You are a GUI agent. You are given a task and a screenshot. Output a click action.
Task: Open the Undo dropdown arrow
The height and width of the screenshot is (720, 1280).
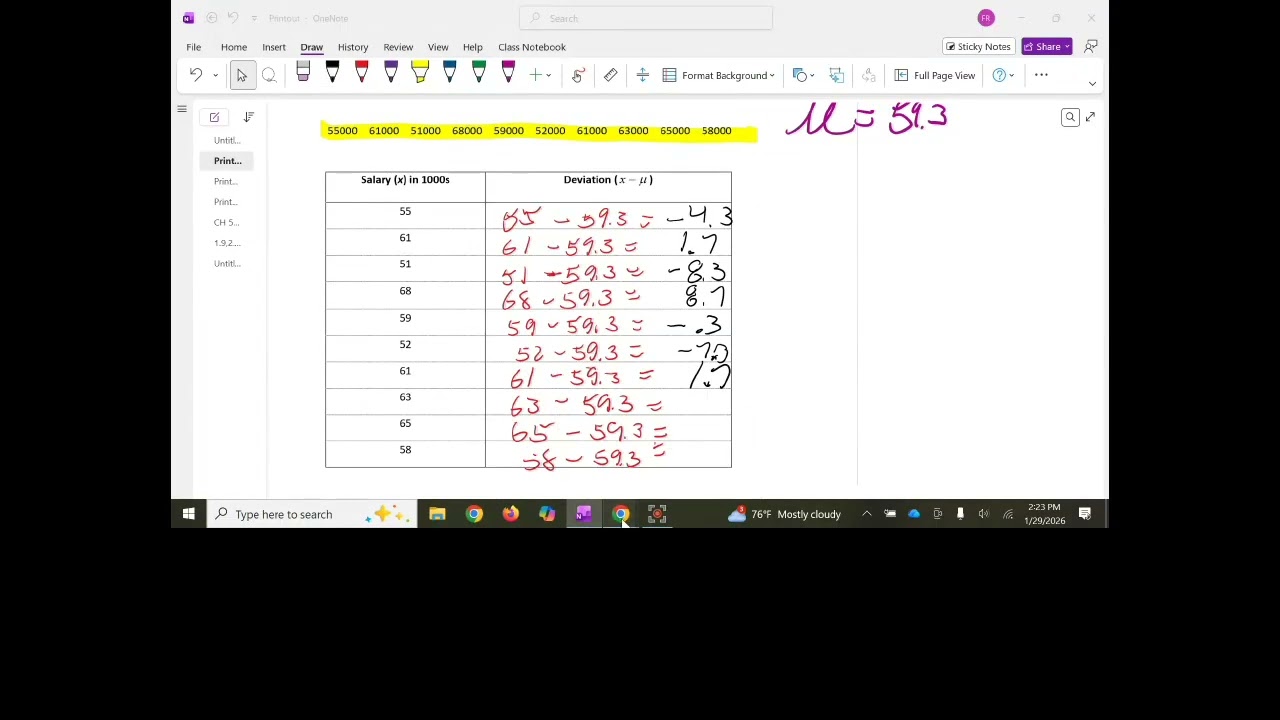click(215, 75)
